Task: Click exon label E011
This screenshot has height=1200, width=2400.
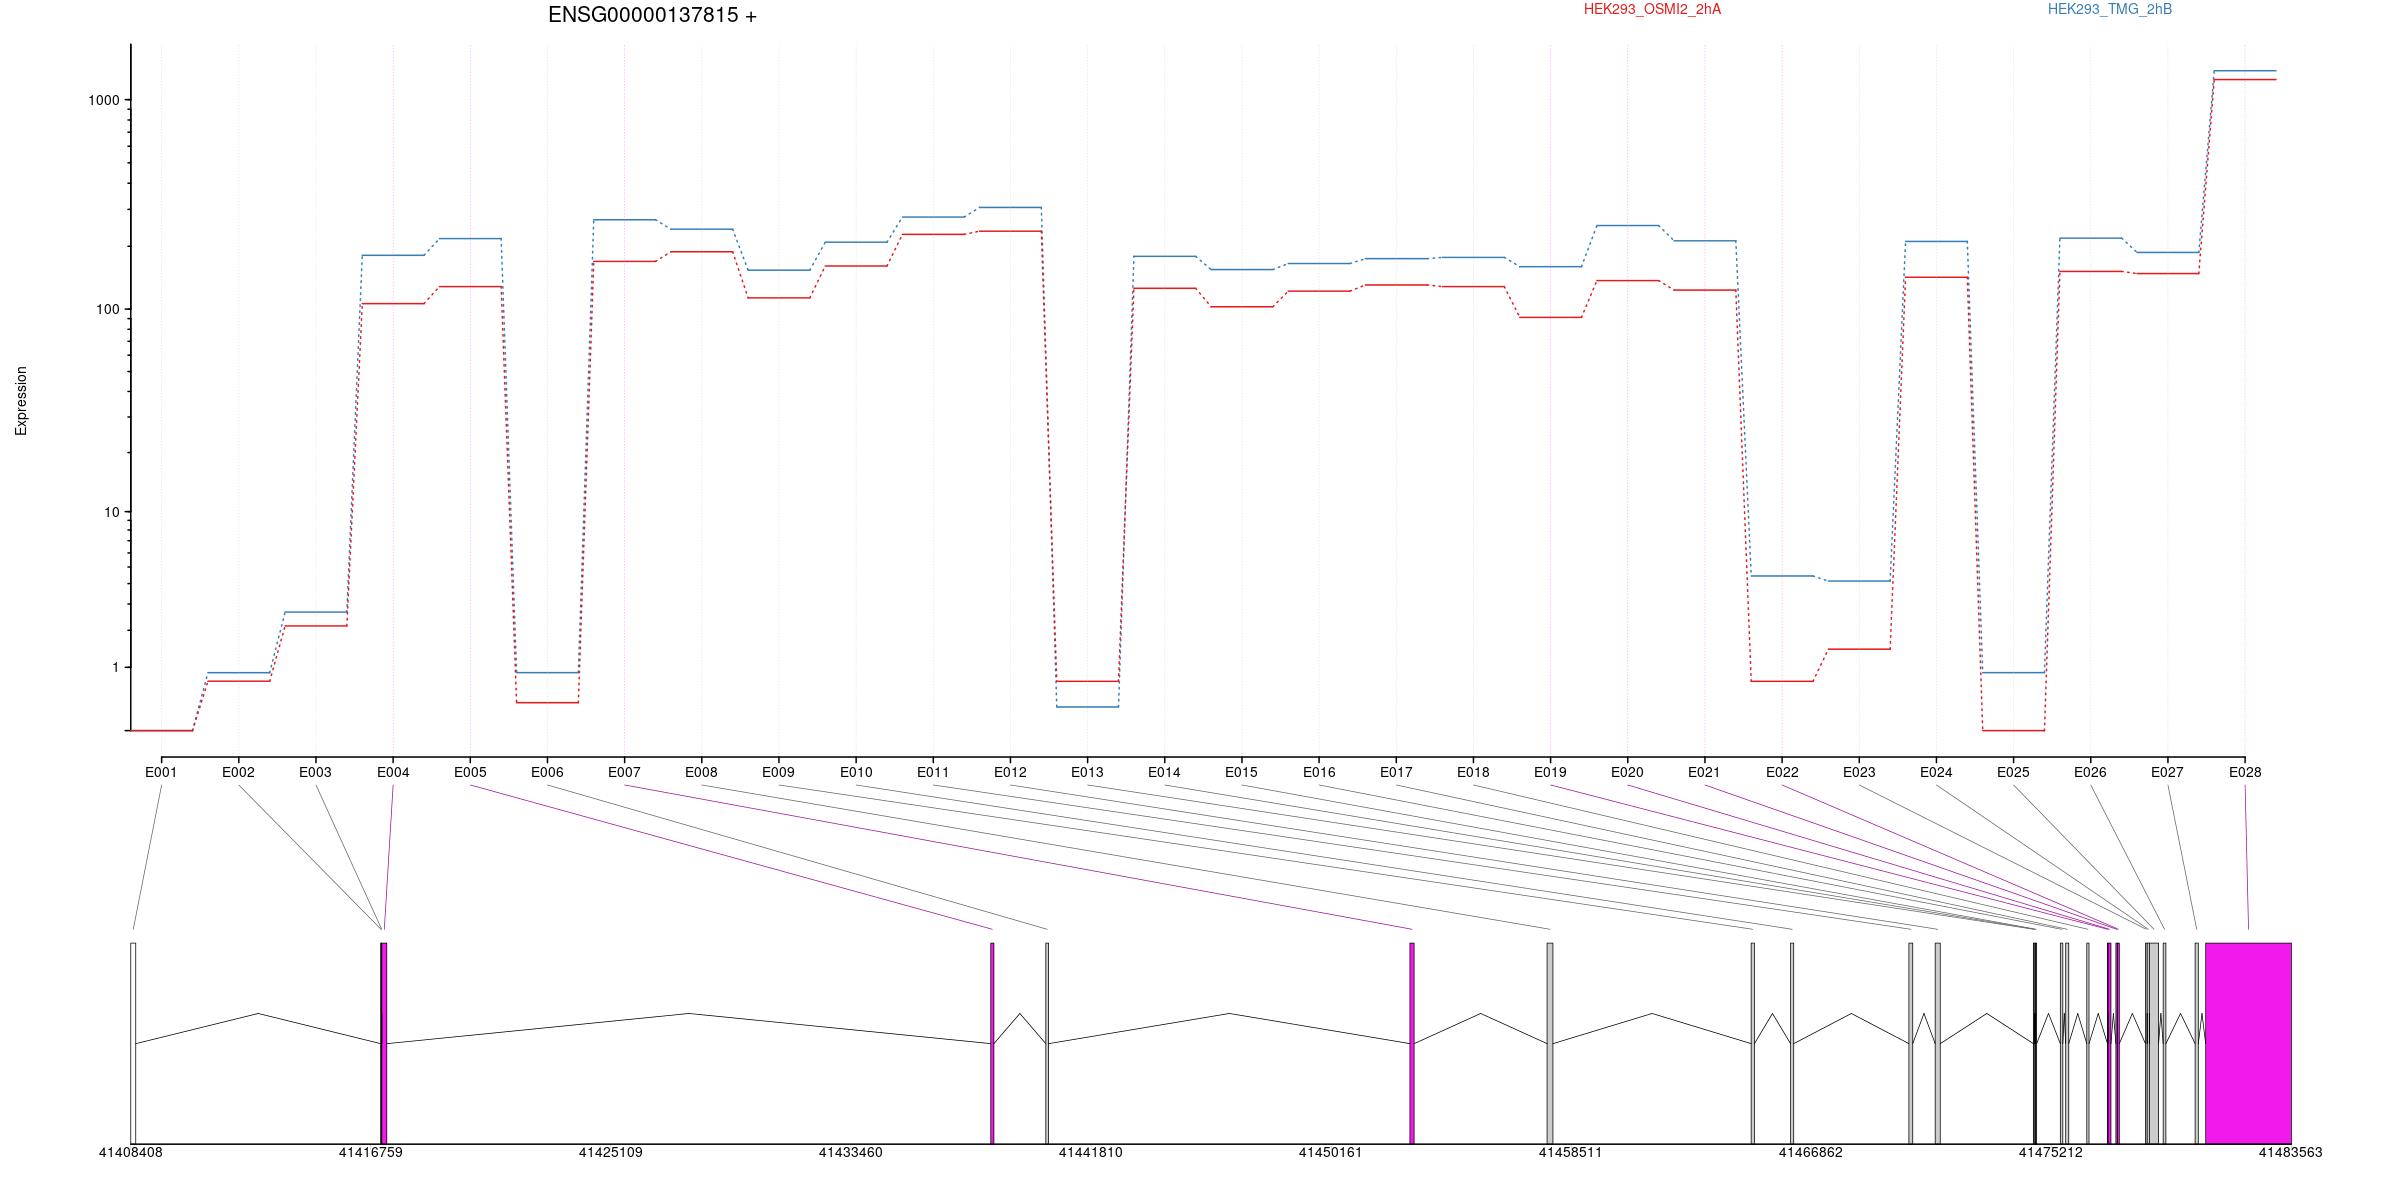Action: (933, 772)
